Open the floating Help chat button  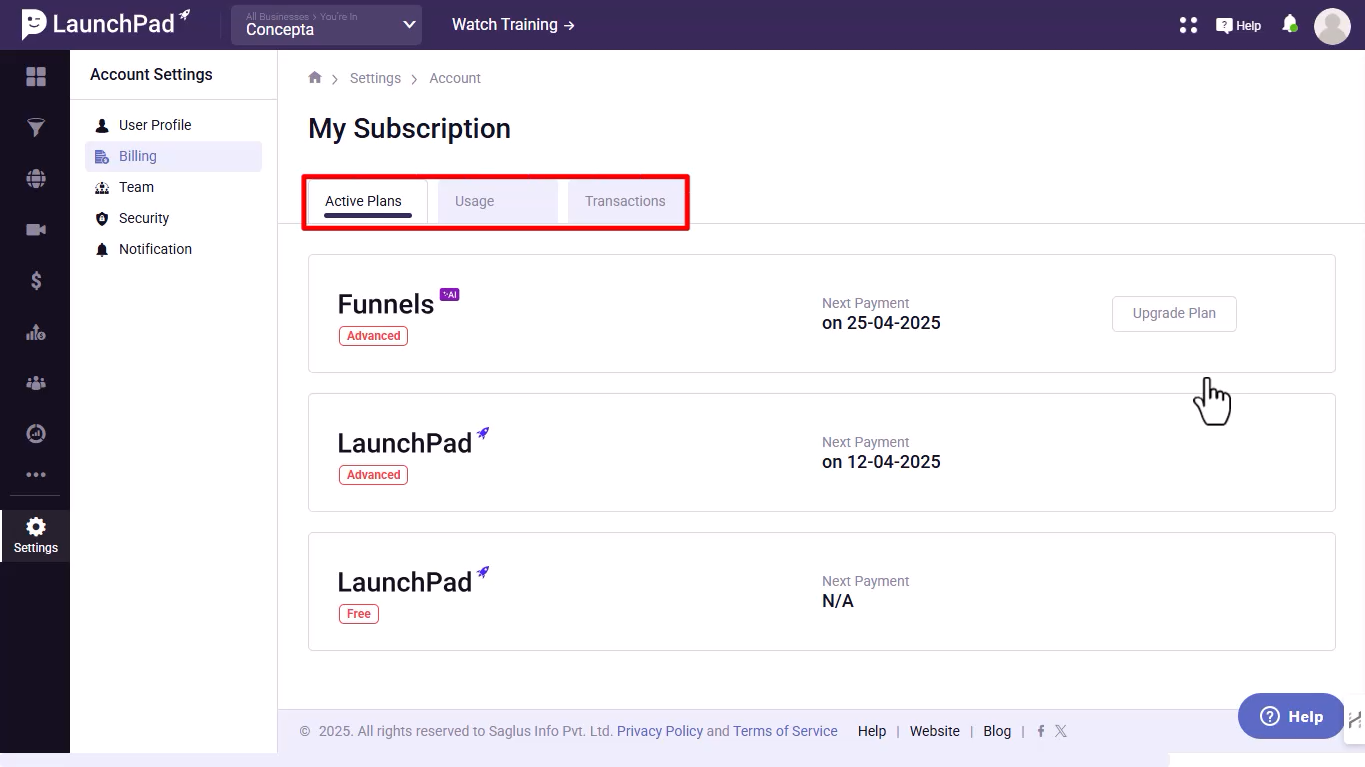click(x=1291, y=716)
